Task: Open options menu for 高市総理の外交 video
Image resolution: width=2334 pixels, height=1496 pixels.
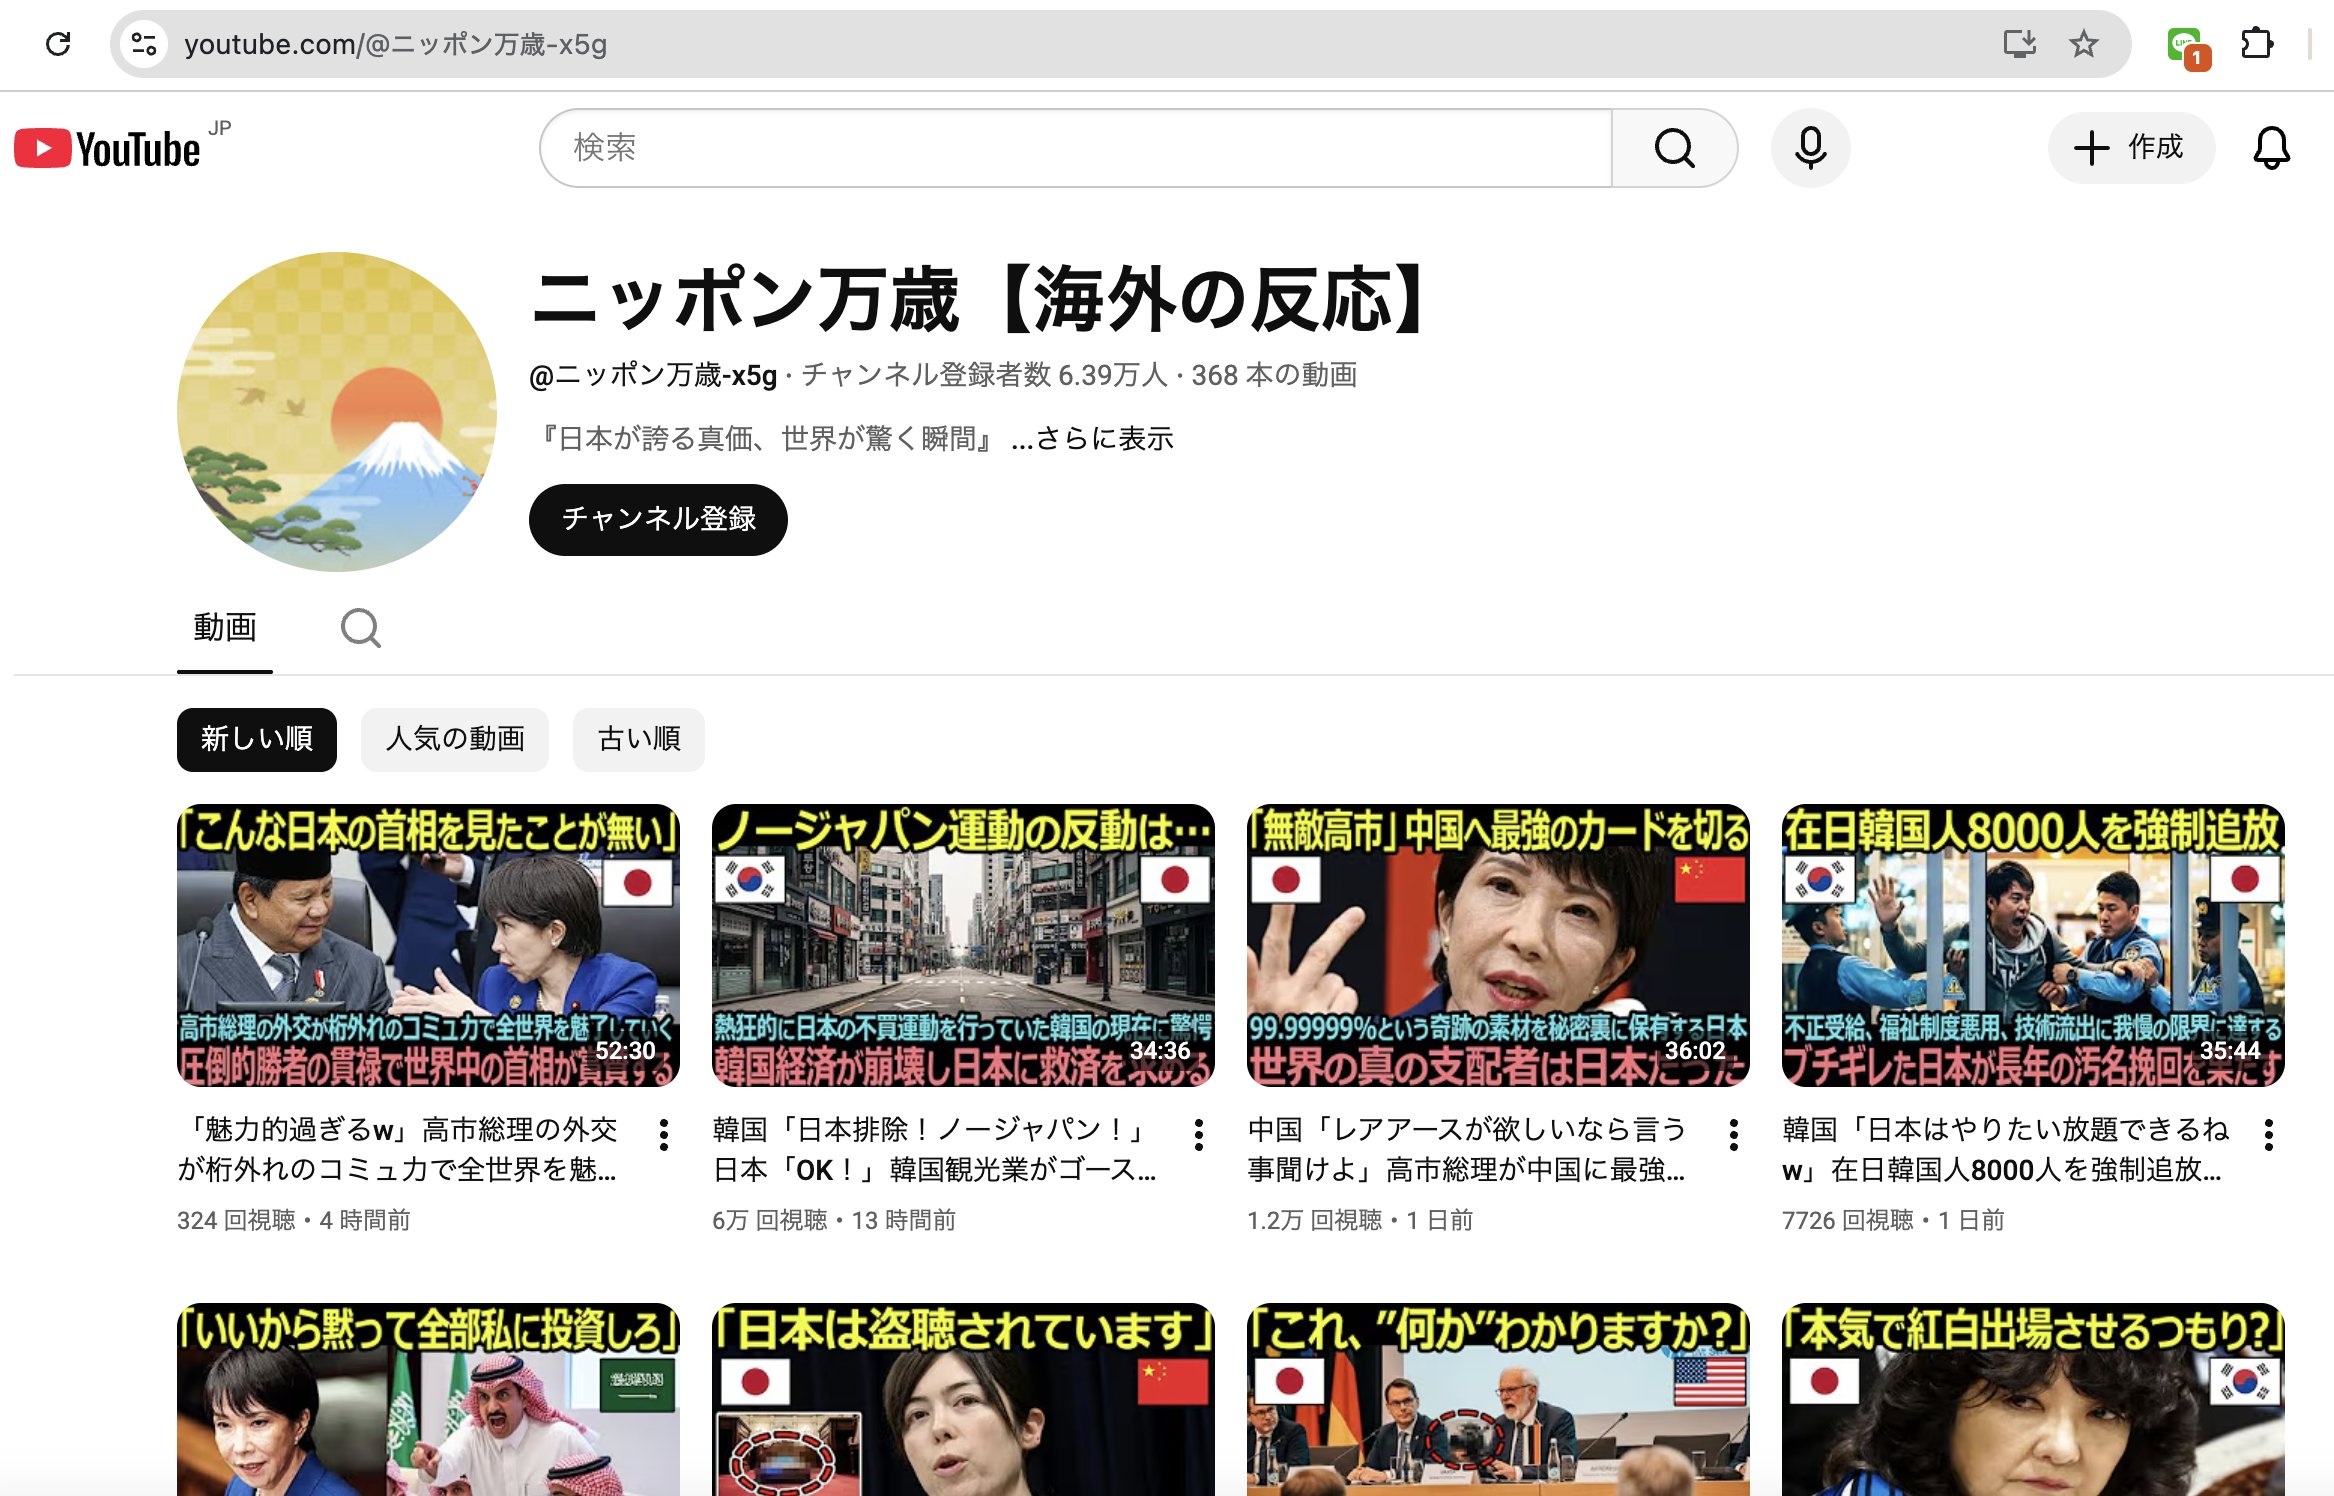Action: [664, 1134]
